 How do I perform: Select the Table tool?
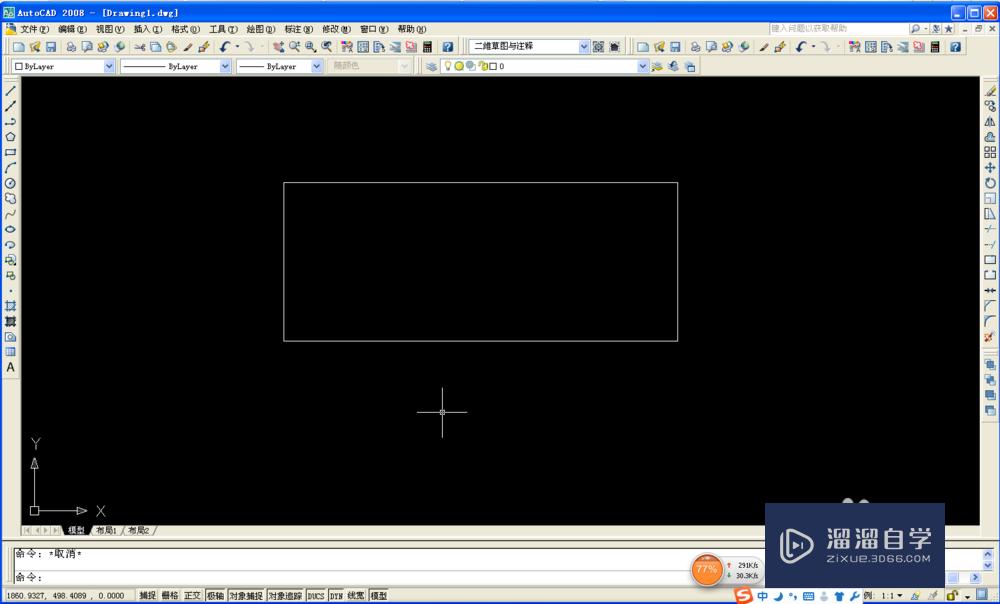click(x=10, y=352)
